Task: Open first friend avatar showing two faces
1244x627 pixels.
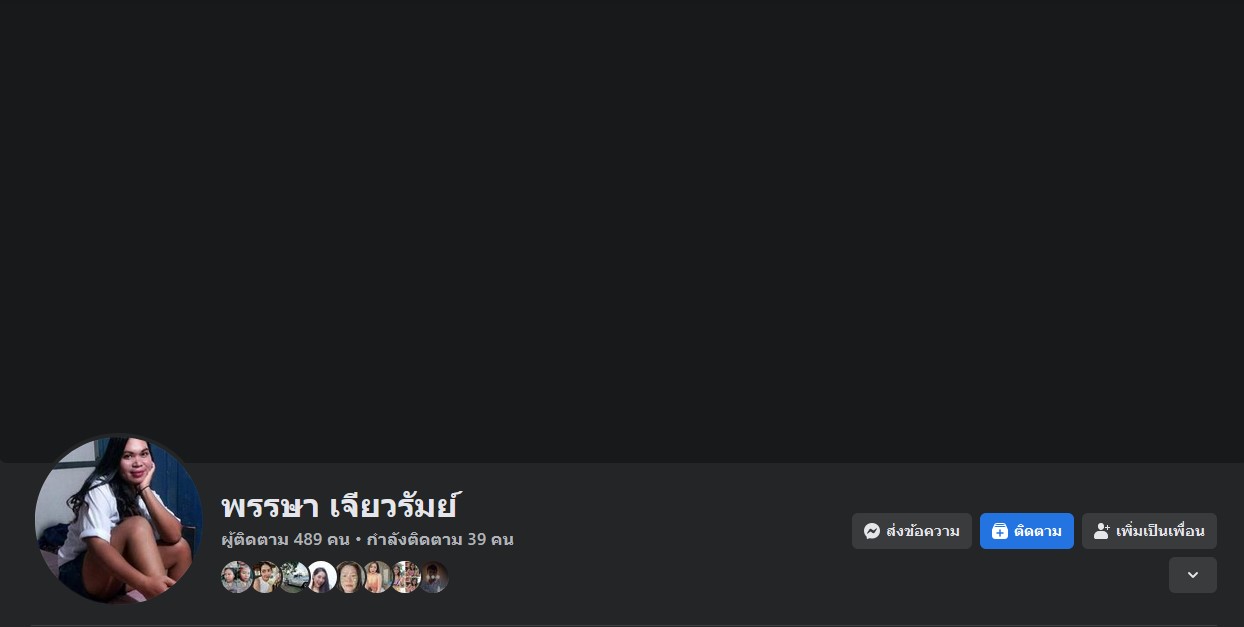Action: click(237, 577)
